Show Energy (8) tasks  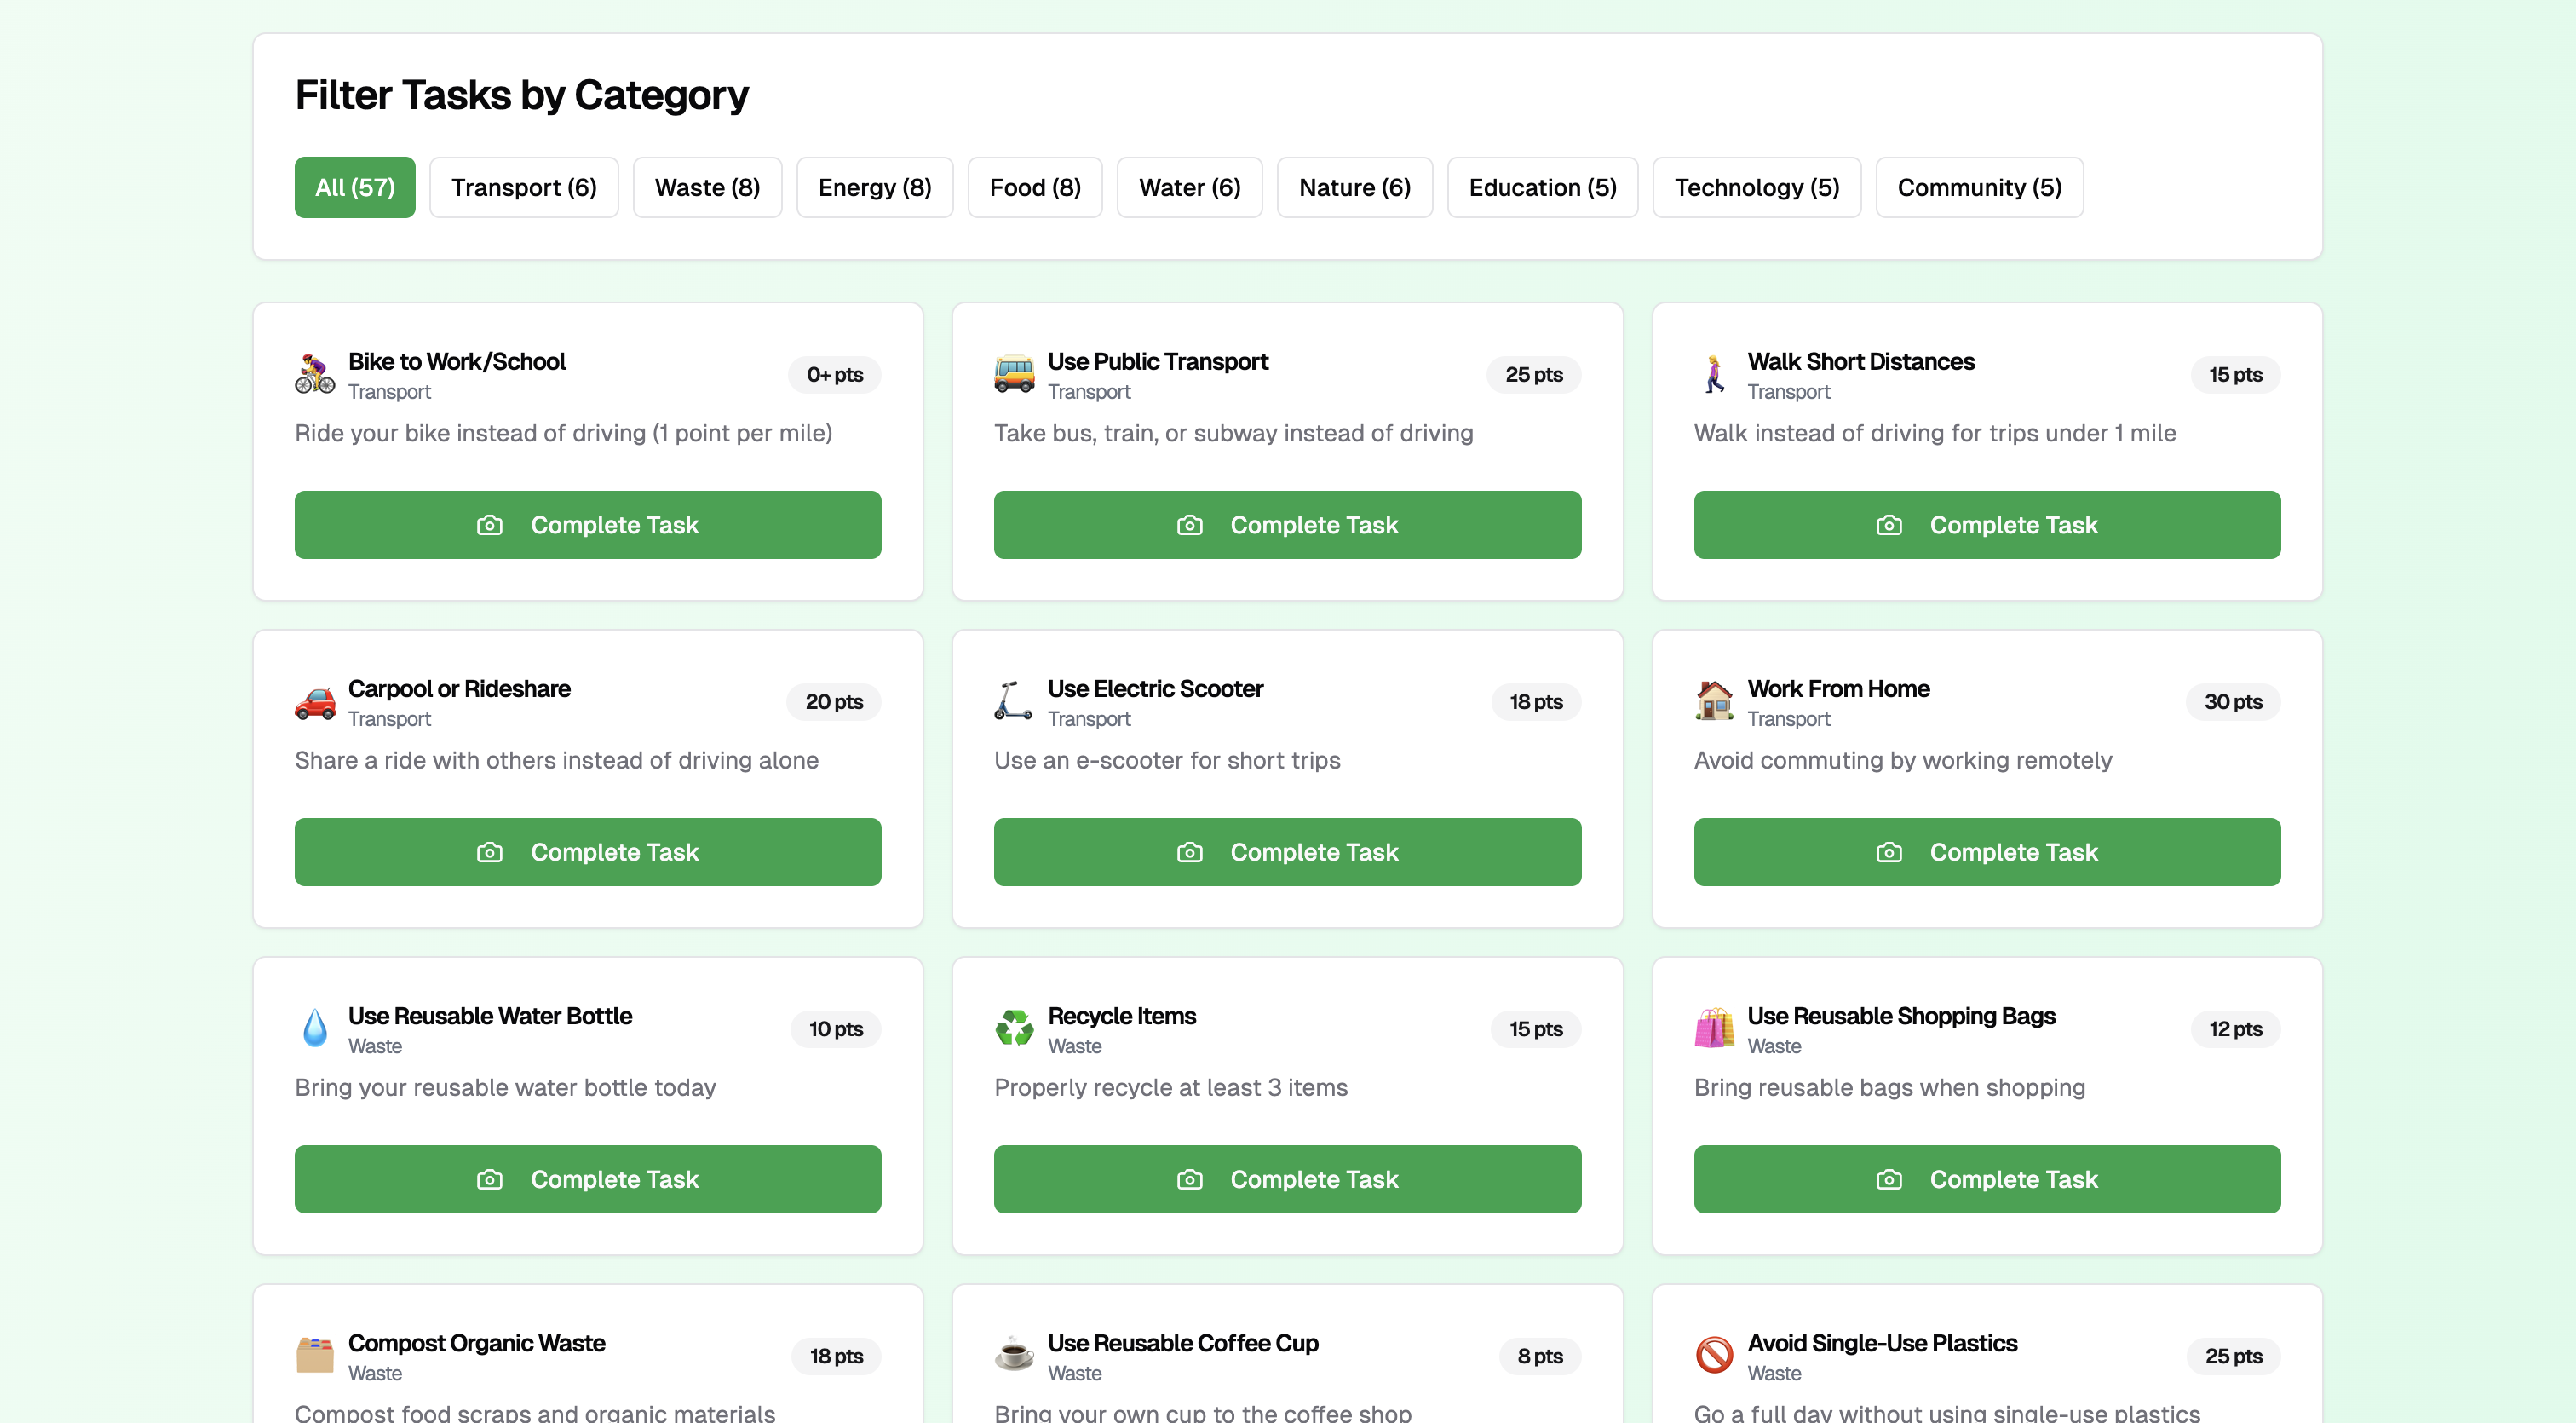(874, 188)
